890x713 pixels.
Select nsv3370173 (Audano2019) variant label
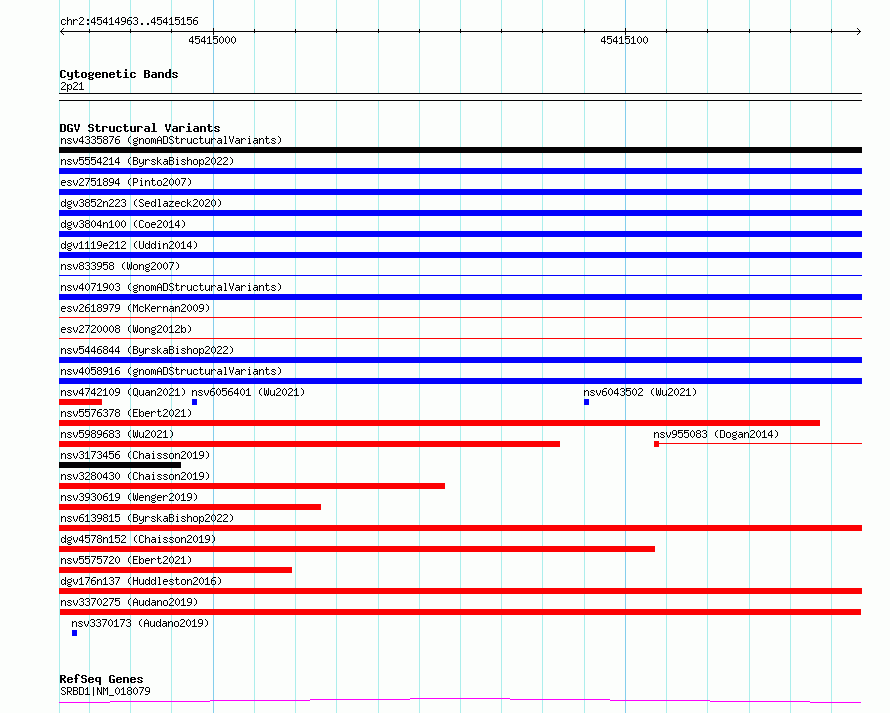click(140, 623)
